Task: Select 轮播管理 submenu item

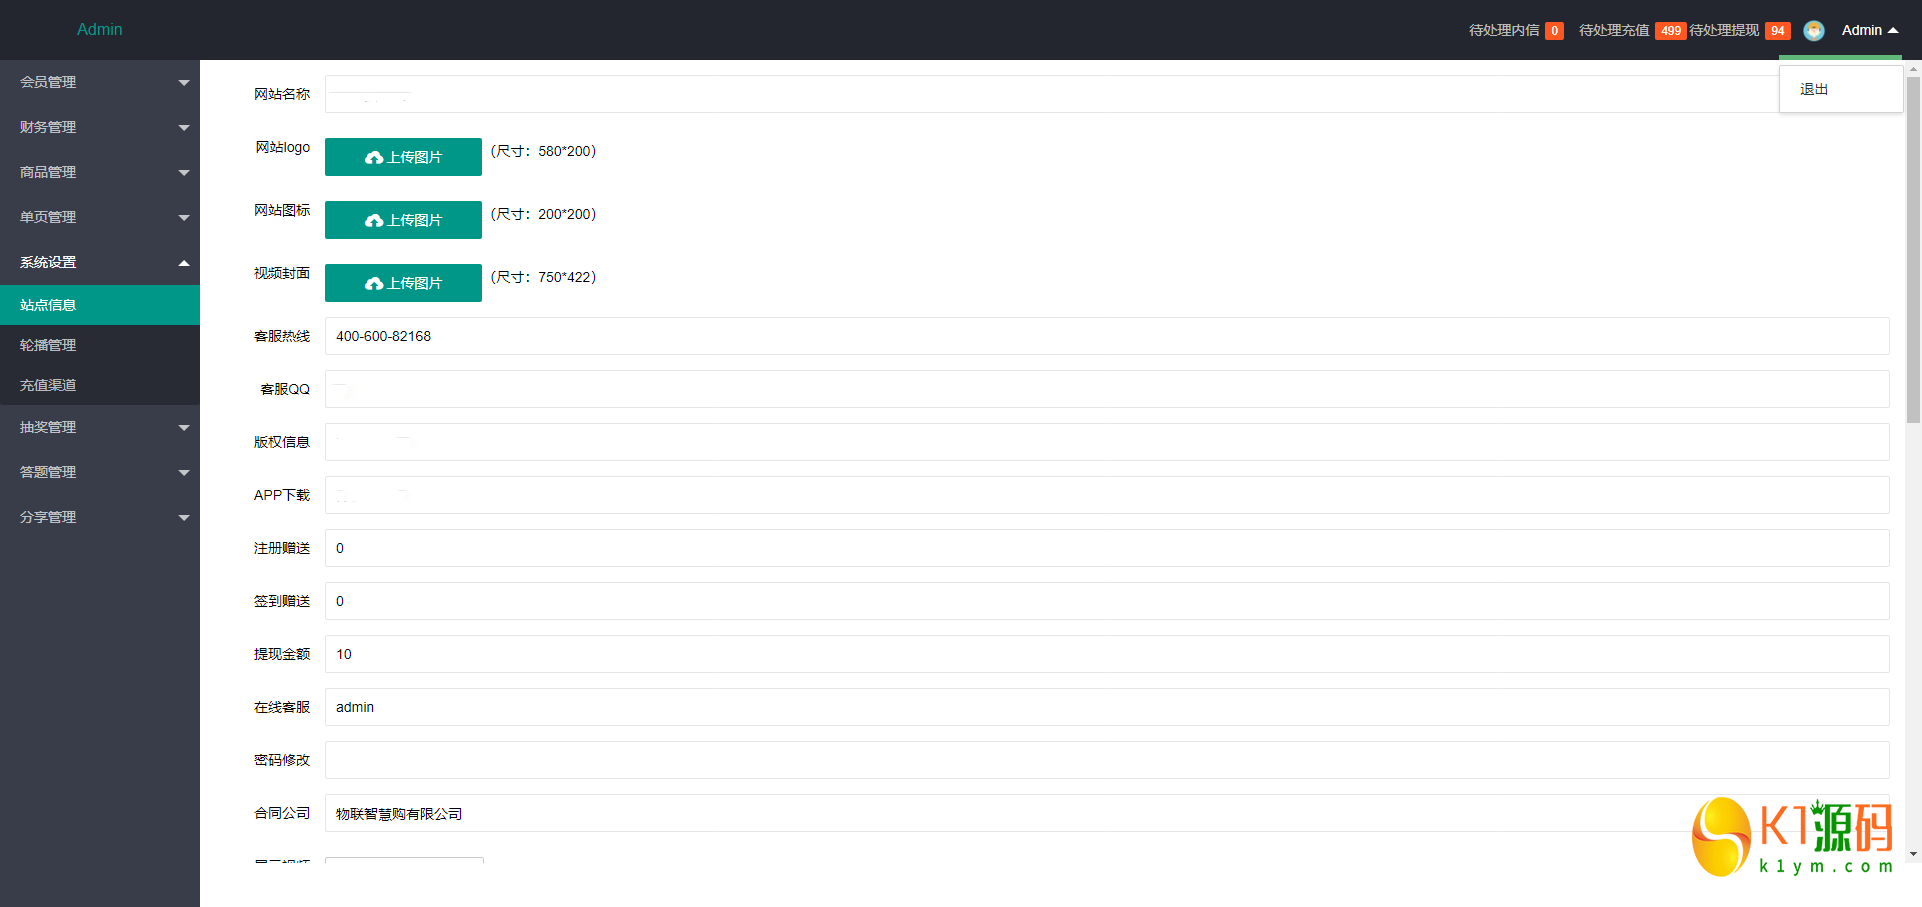Action: (100, 345)
